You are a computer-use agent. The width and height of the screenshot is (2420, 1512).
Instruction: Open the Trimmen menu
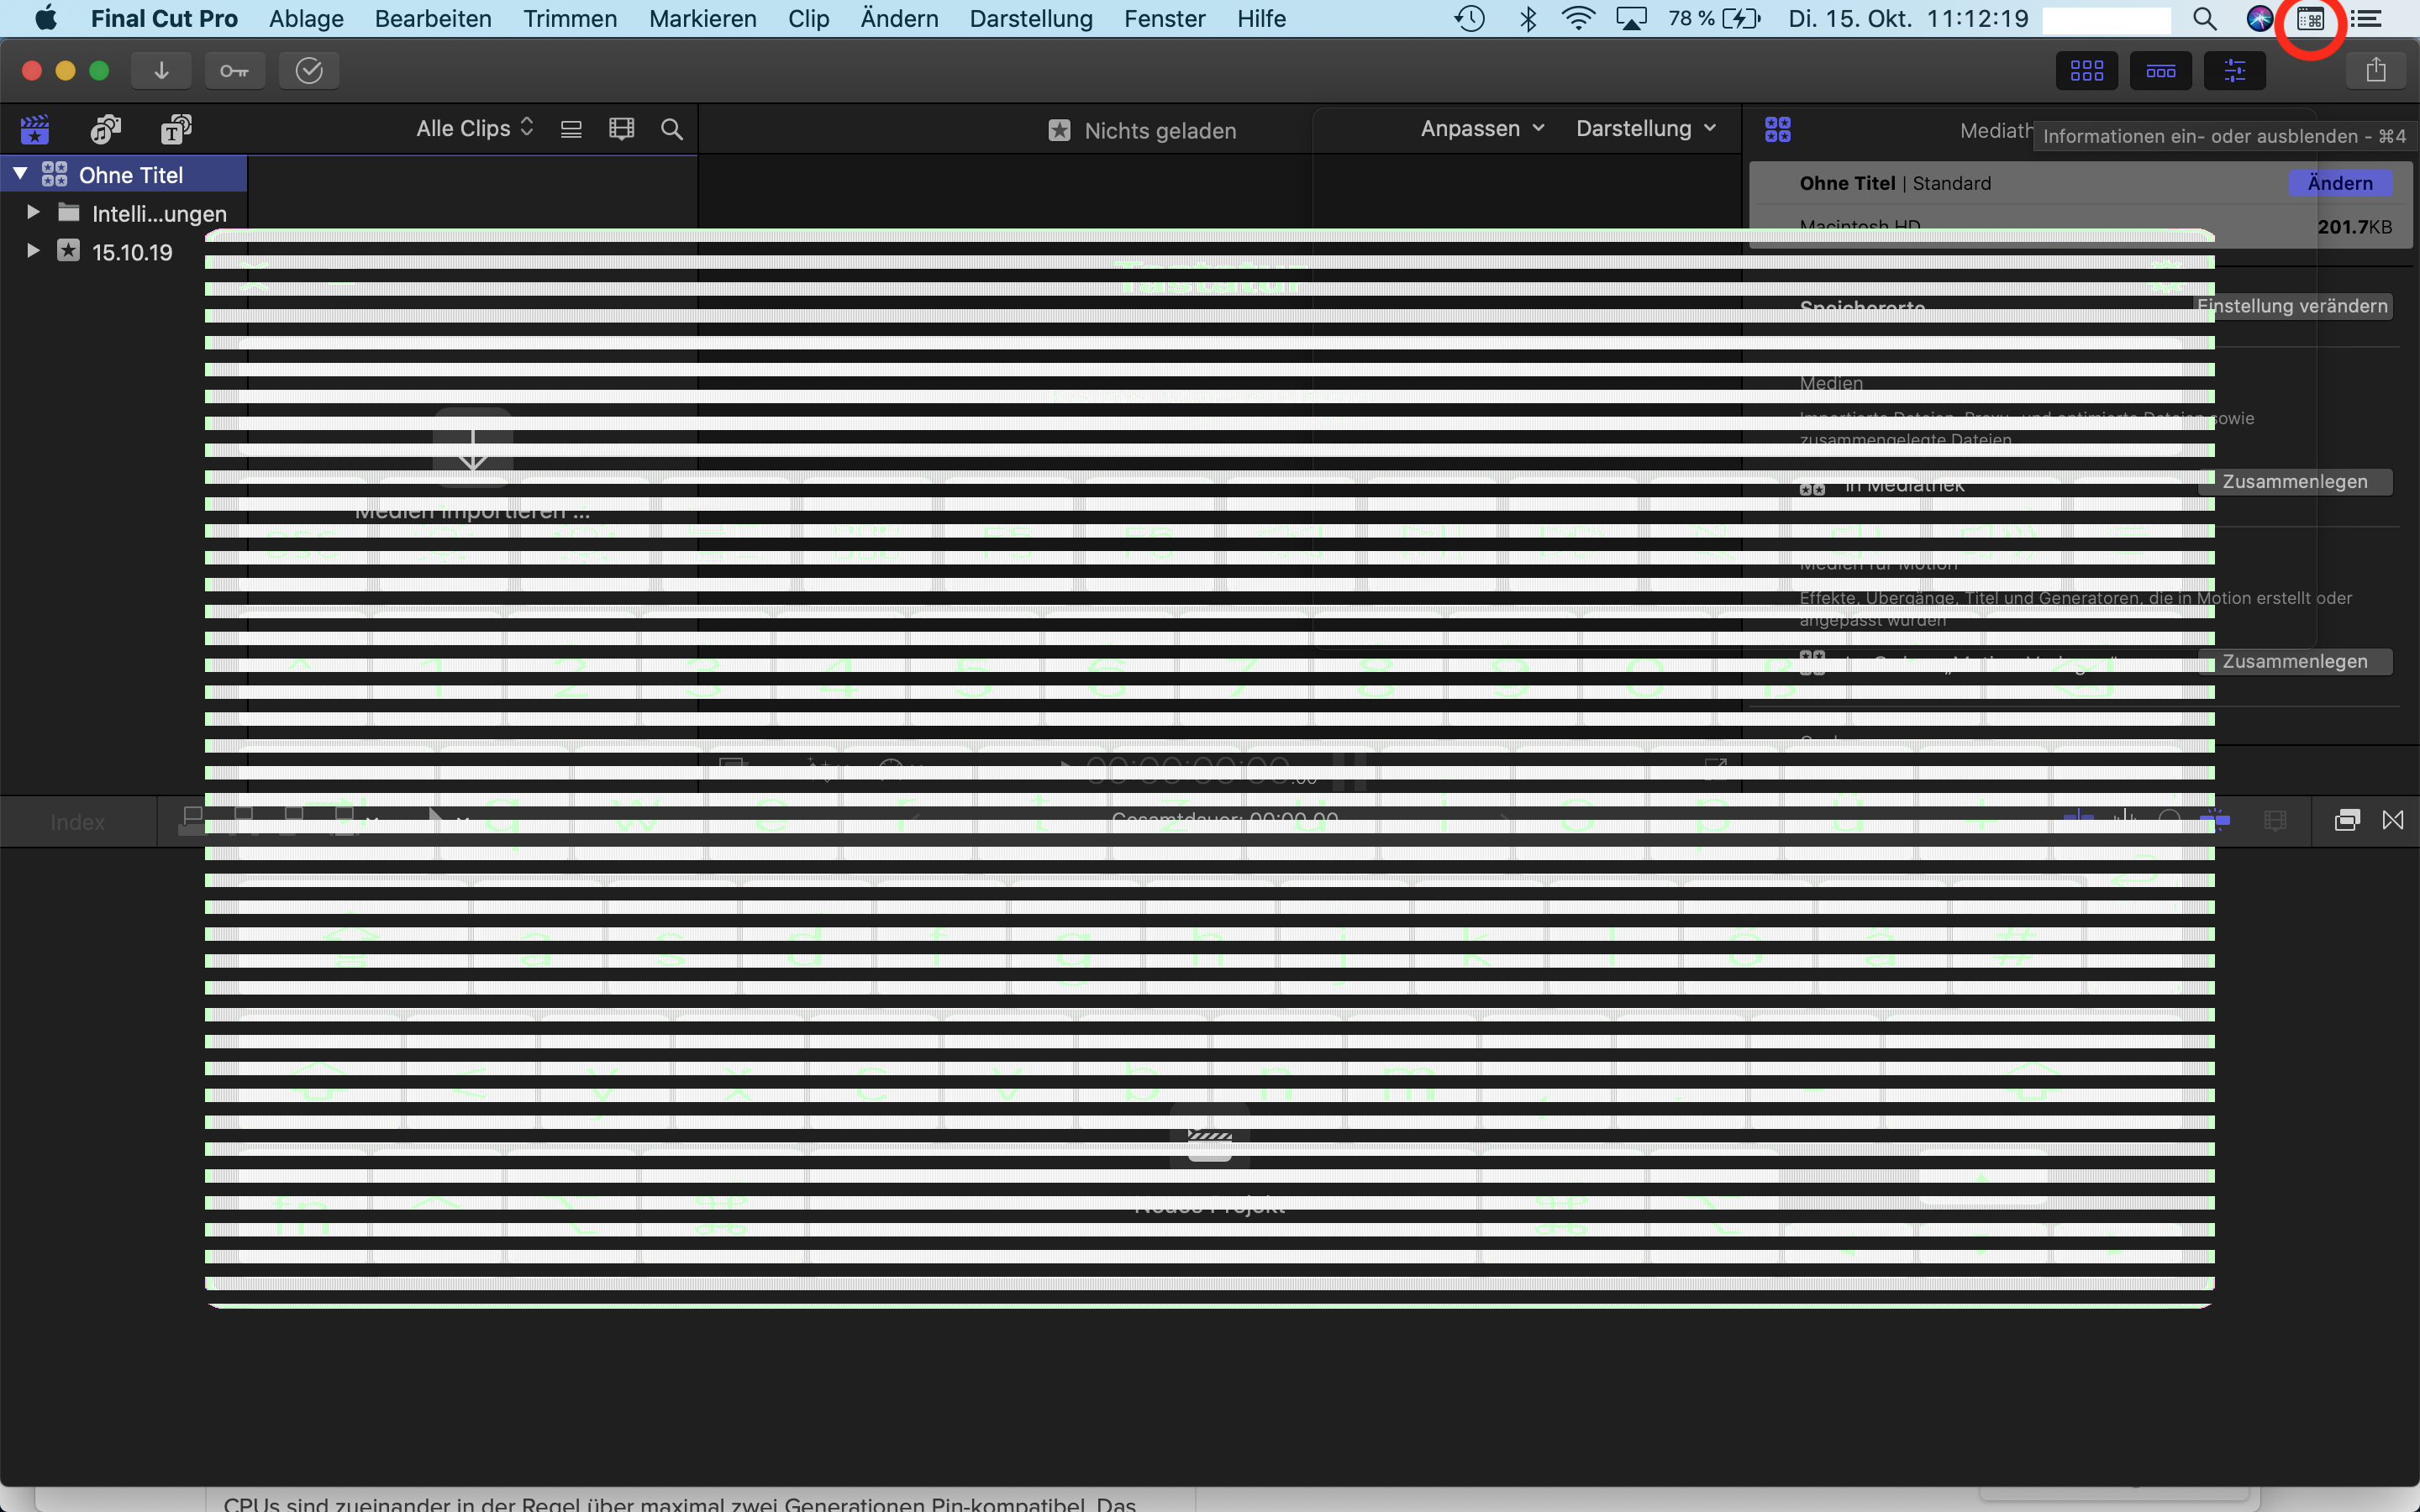tap(570, 19)
